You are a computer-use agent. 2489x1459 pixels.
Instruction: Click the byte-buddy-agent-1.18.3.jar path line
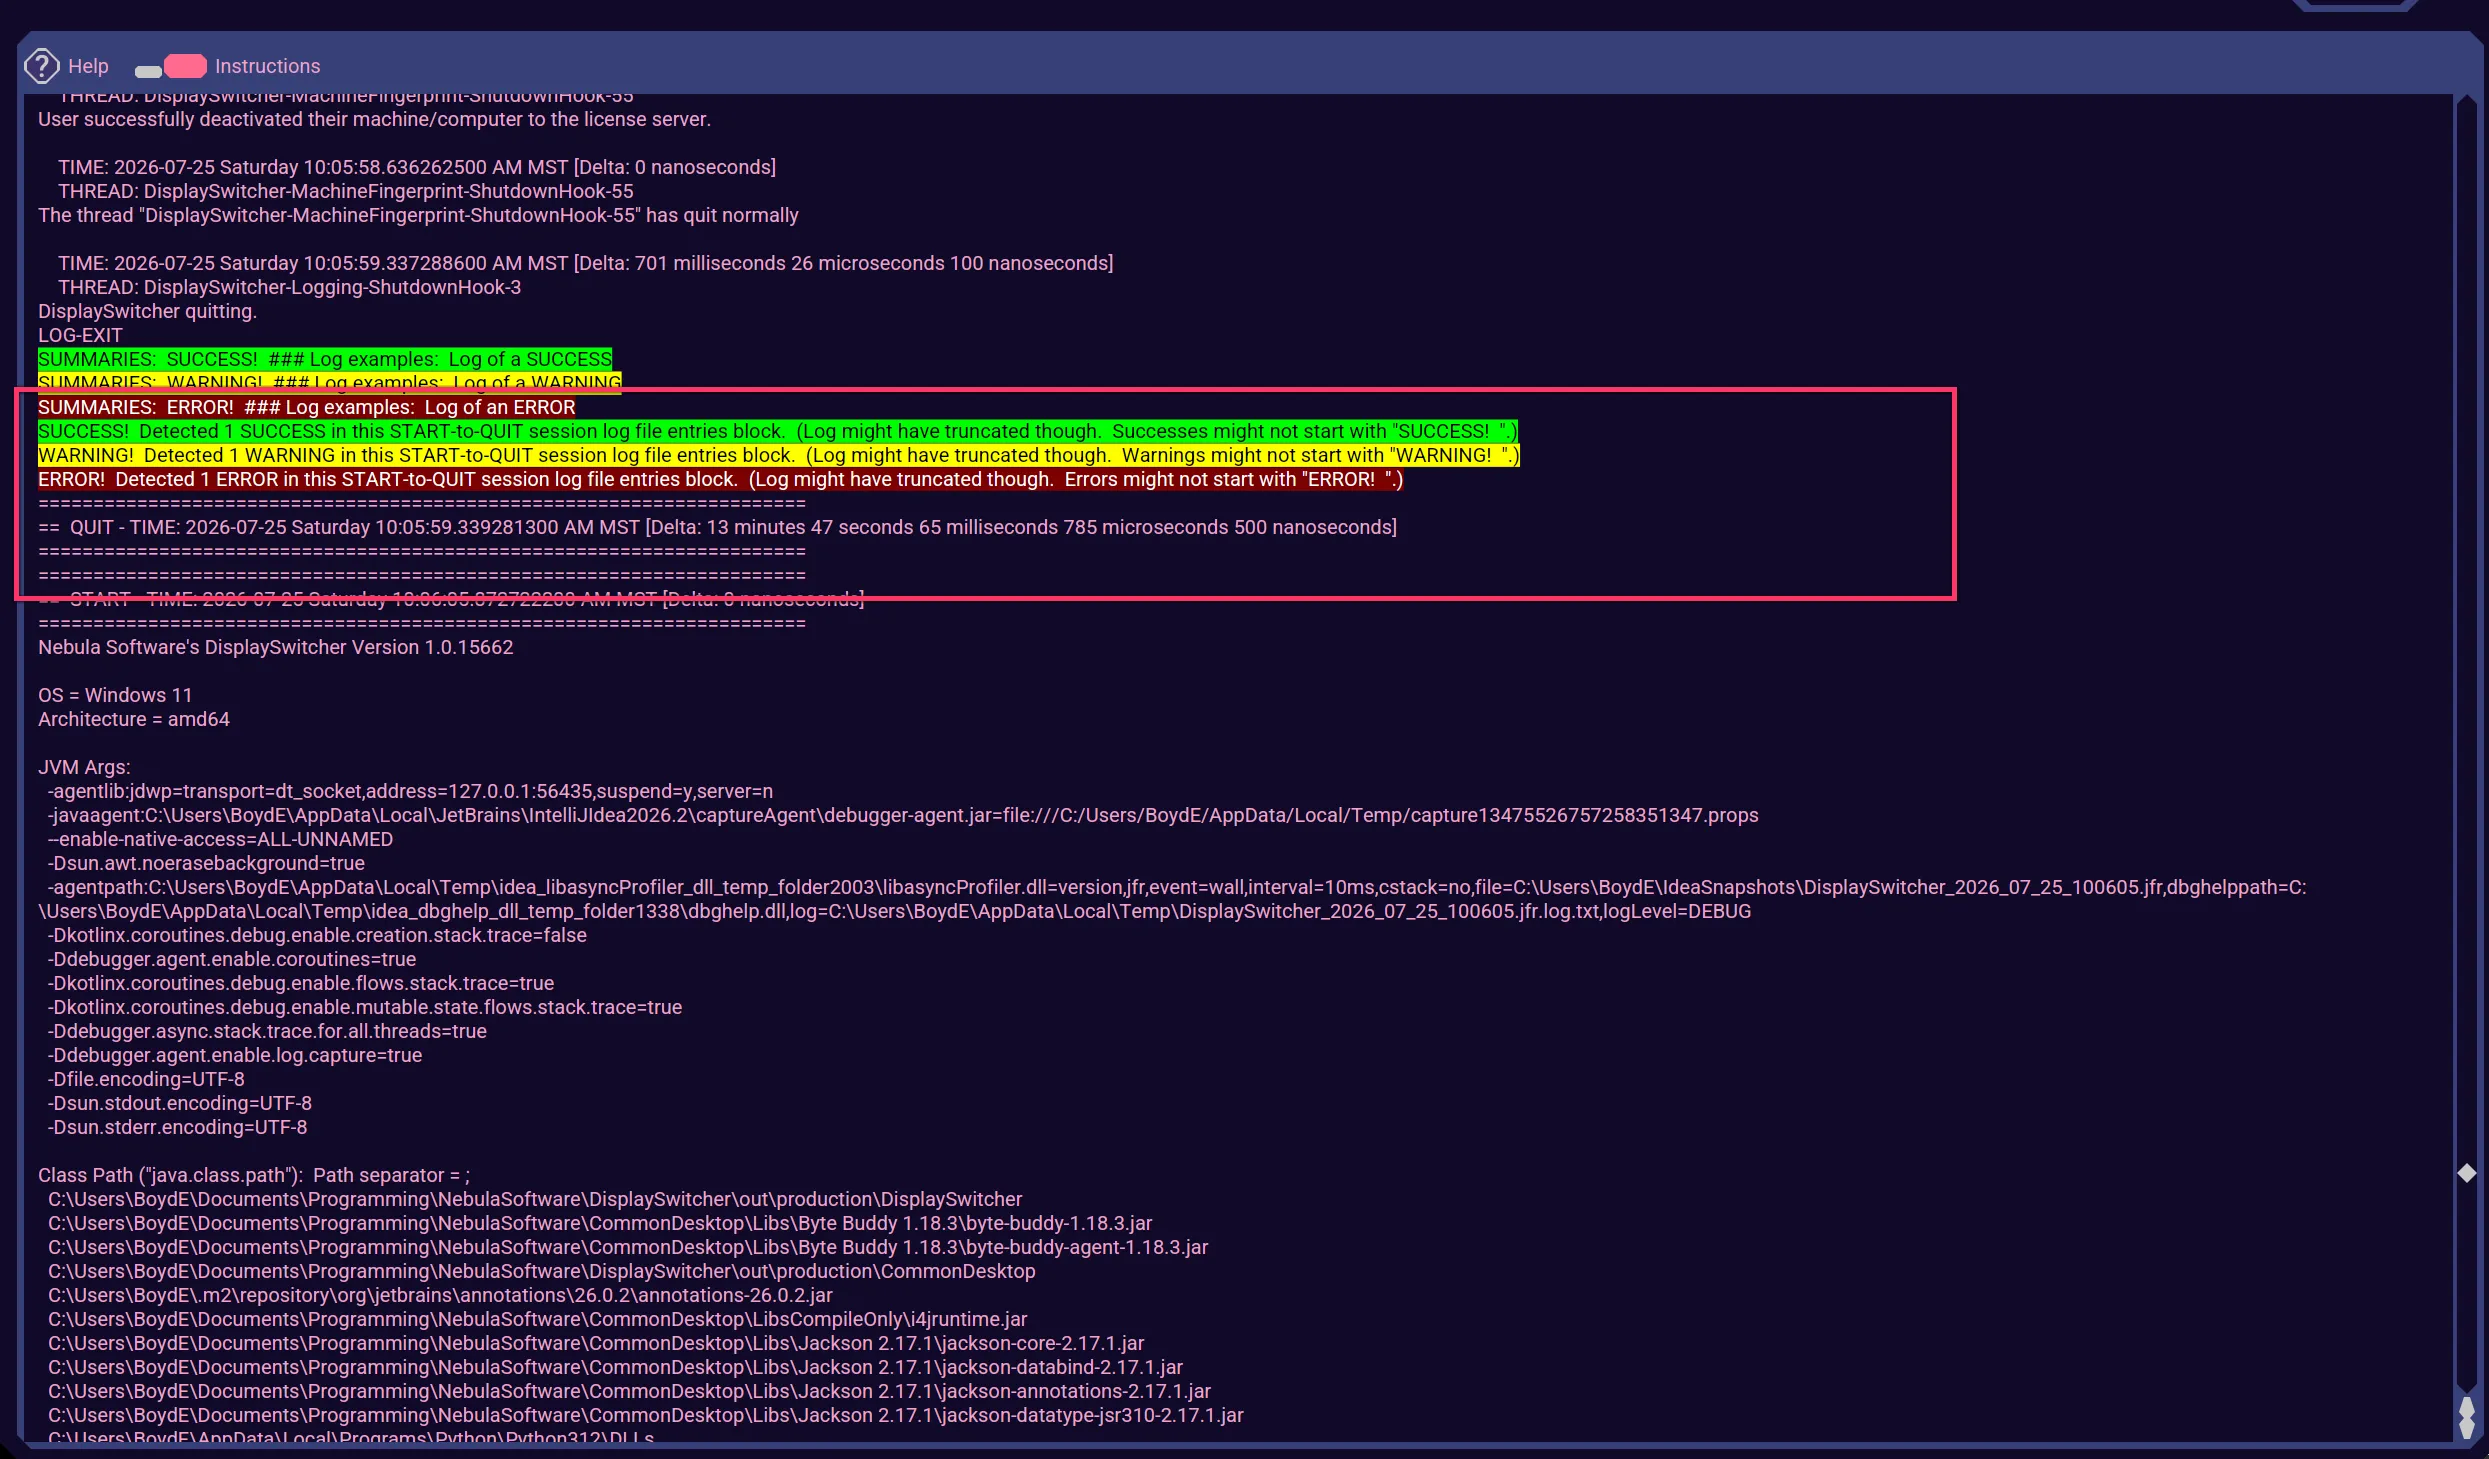(628, 1247)
